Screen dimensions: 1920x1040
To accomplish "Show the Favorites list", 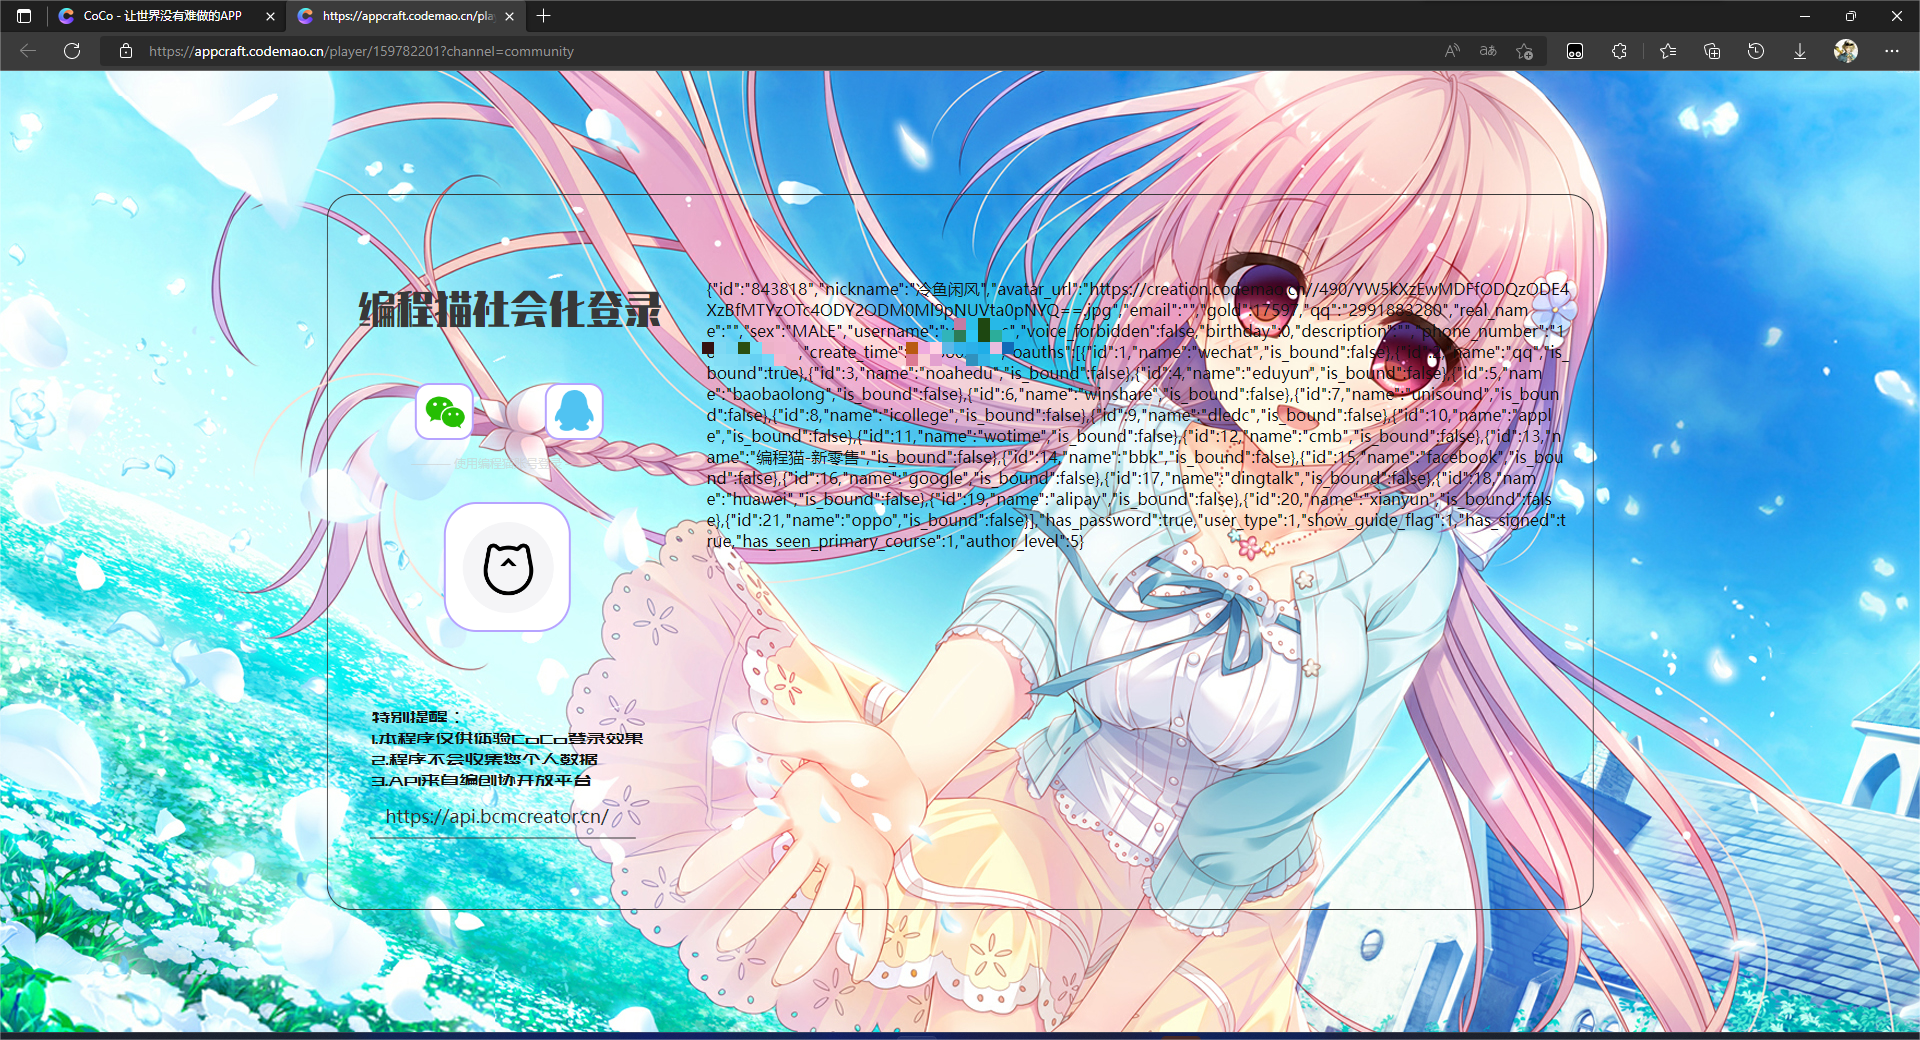I will point(1668,51).
